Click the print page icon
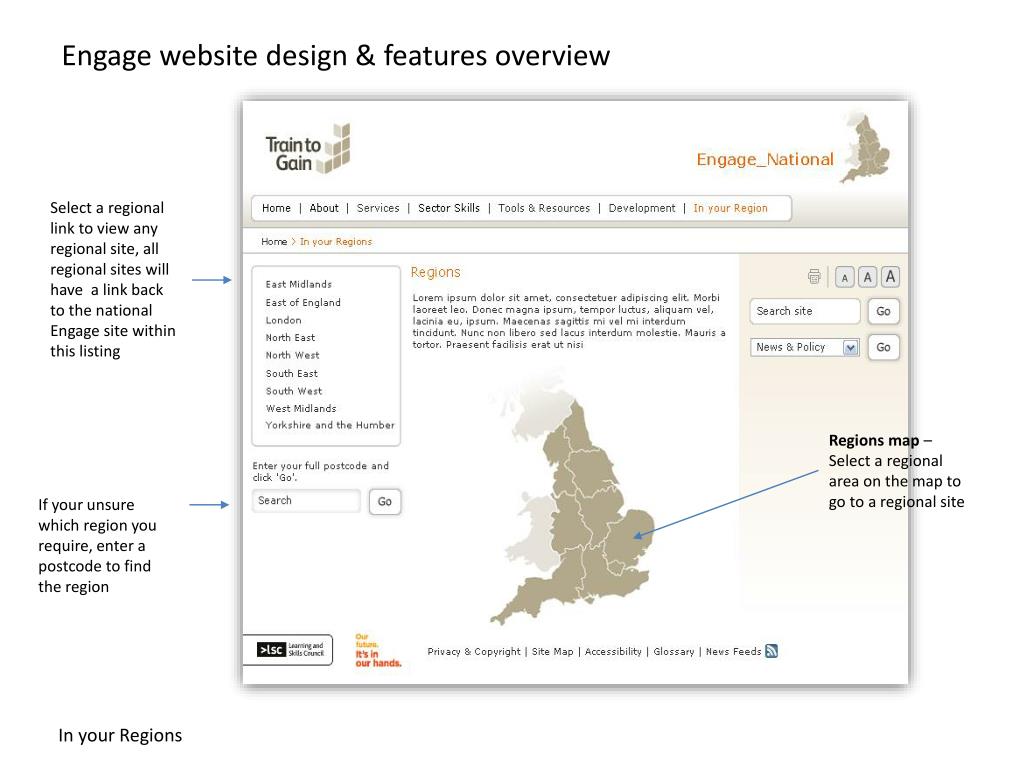This screenshot has height=768, width=1024. click(x=814, y=277)
